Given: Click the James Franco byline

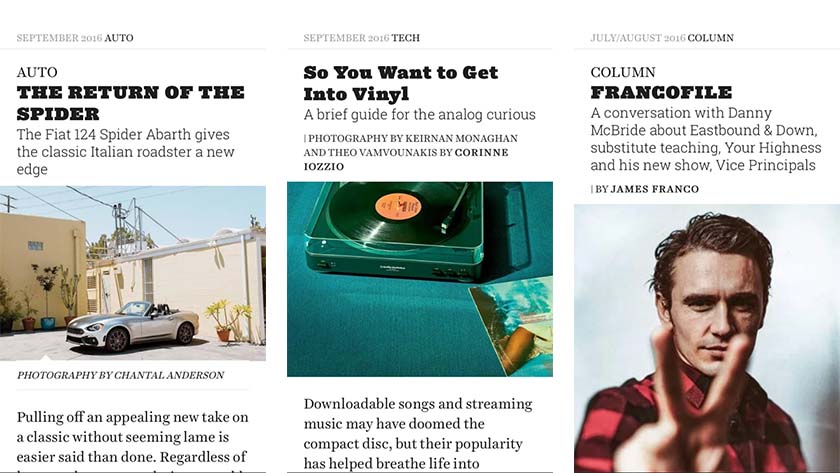Looking at the screenshot, I should (x=655, y=189).
